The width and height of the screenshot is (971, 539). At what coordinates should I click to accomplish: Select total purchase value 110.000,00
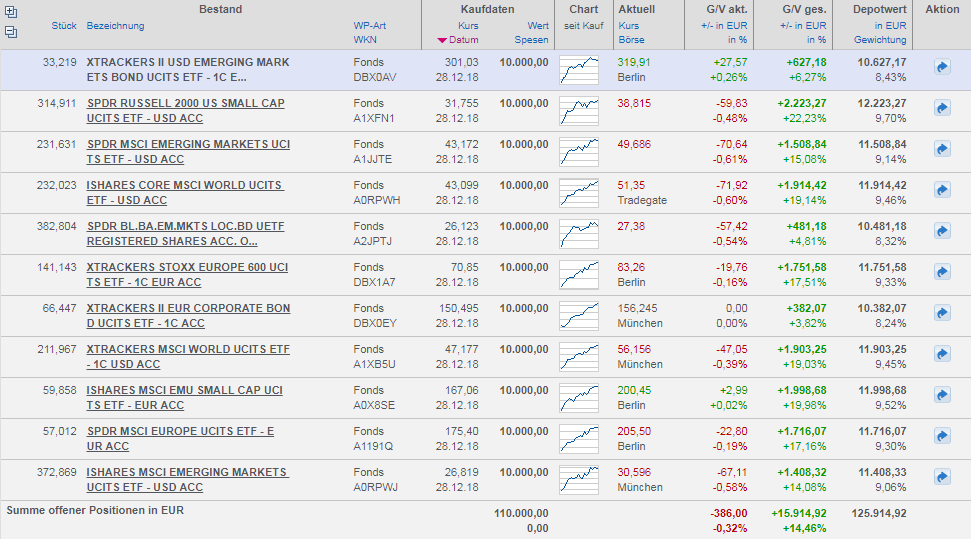tap(521, 514)
